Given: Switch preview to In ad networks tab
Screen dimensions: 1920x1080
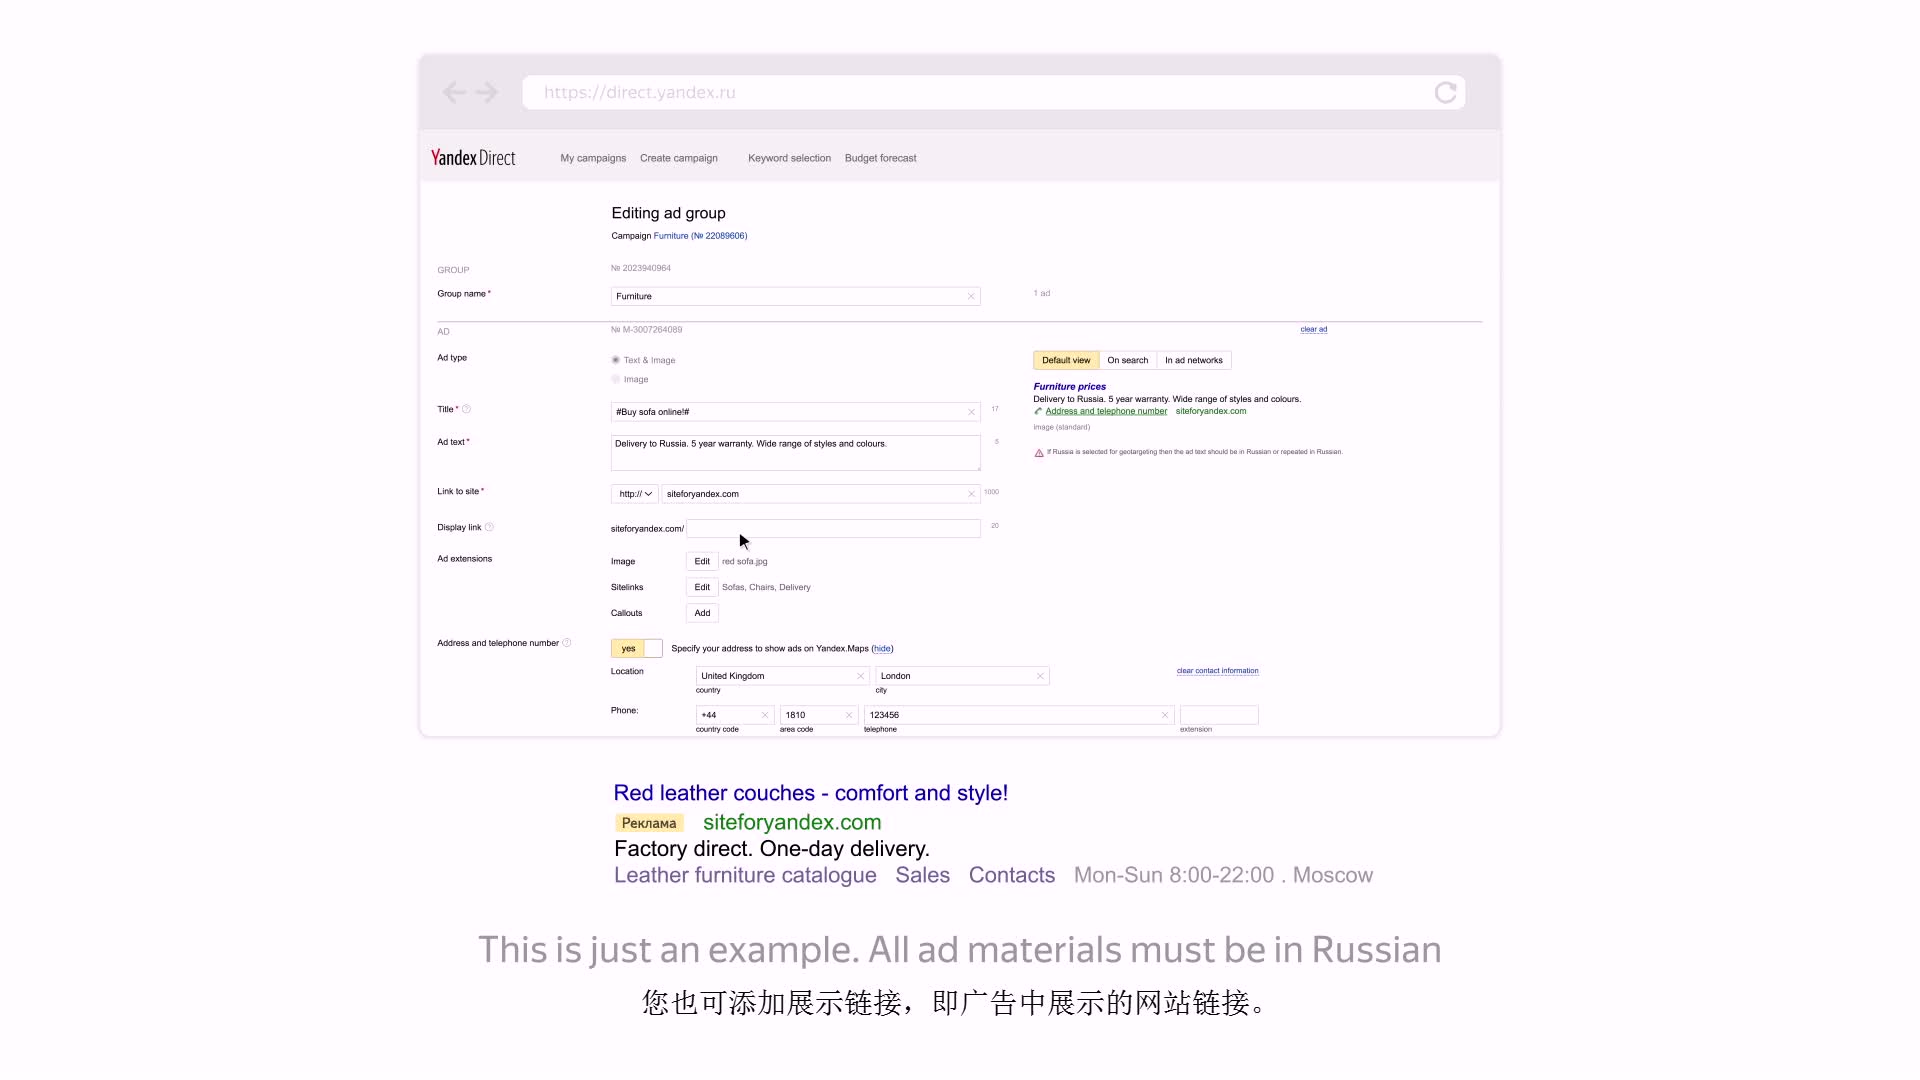Looking at the screenshot, I should tap(1193, 360).
